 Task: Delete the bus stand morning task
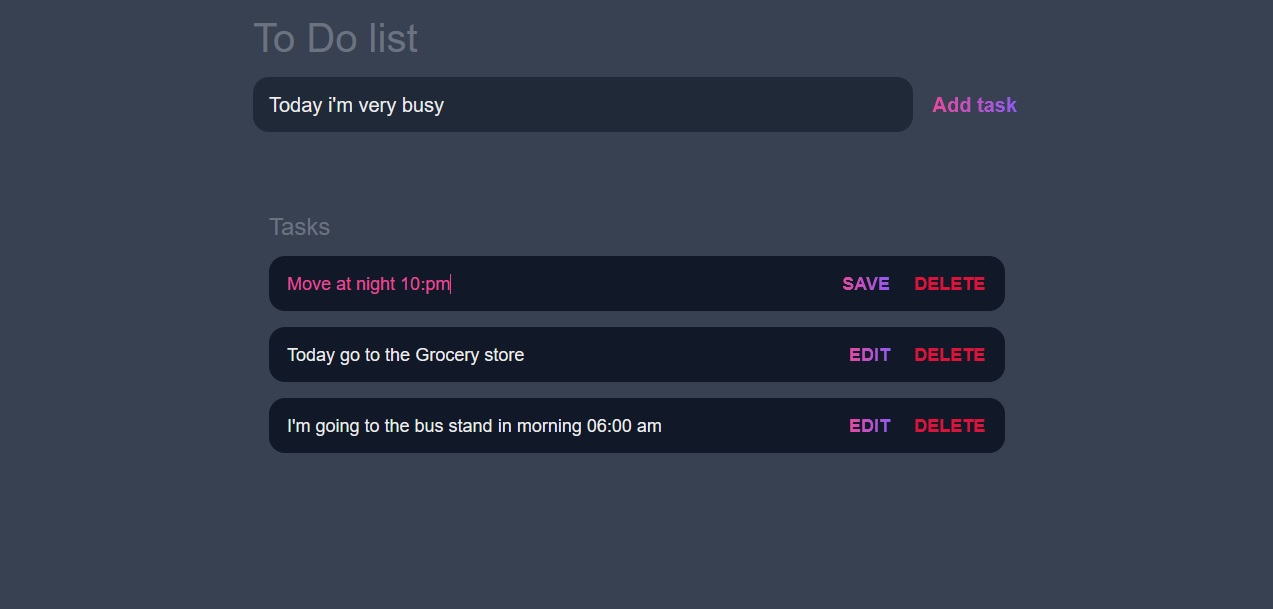click(949, 426)
